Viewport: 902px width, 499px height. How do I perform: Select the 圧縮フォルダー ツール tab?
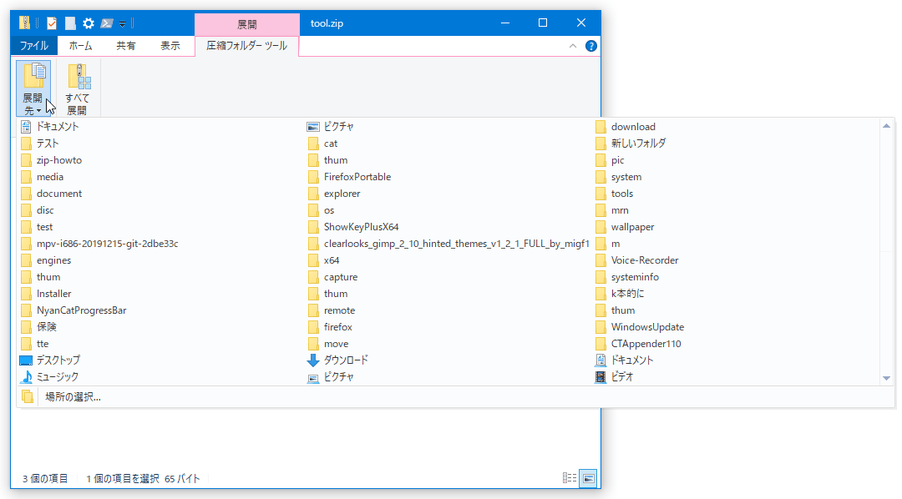pos(247,46)
